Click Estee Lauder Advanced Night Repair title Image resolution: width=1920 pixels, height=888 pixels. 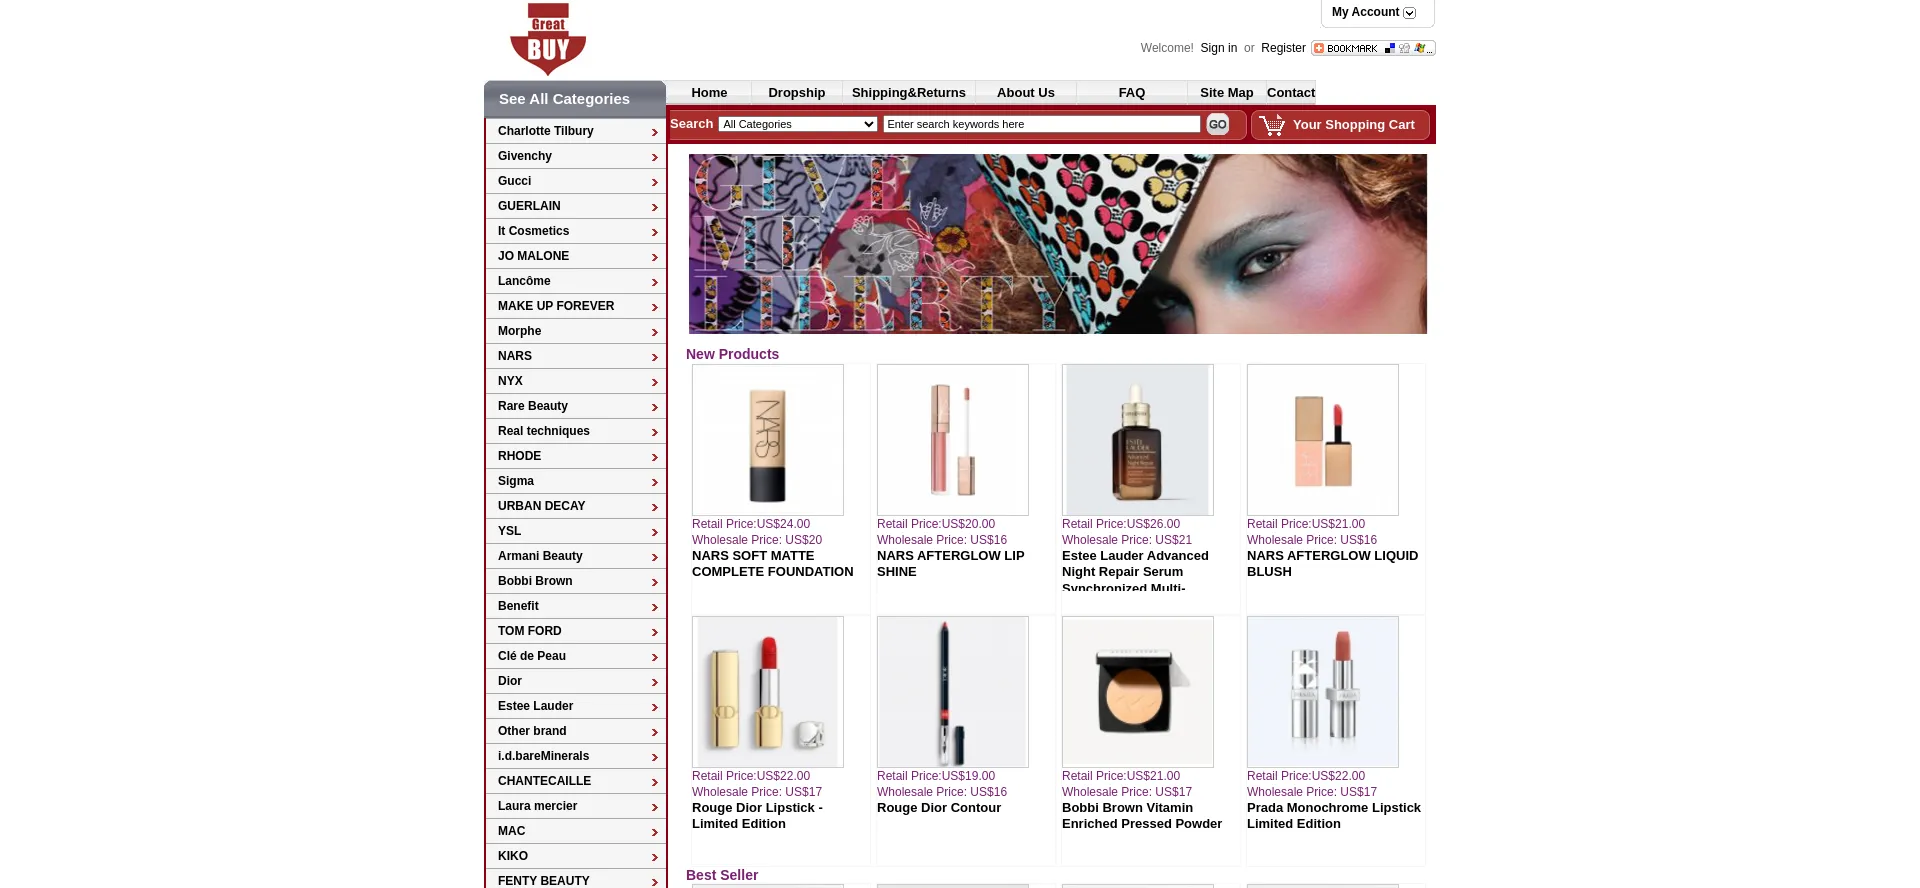(1135, 570)
